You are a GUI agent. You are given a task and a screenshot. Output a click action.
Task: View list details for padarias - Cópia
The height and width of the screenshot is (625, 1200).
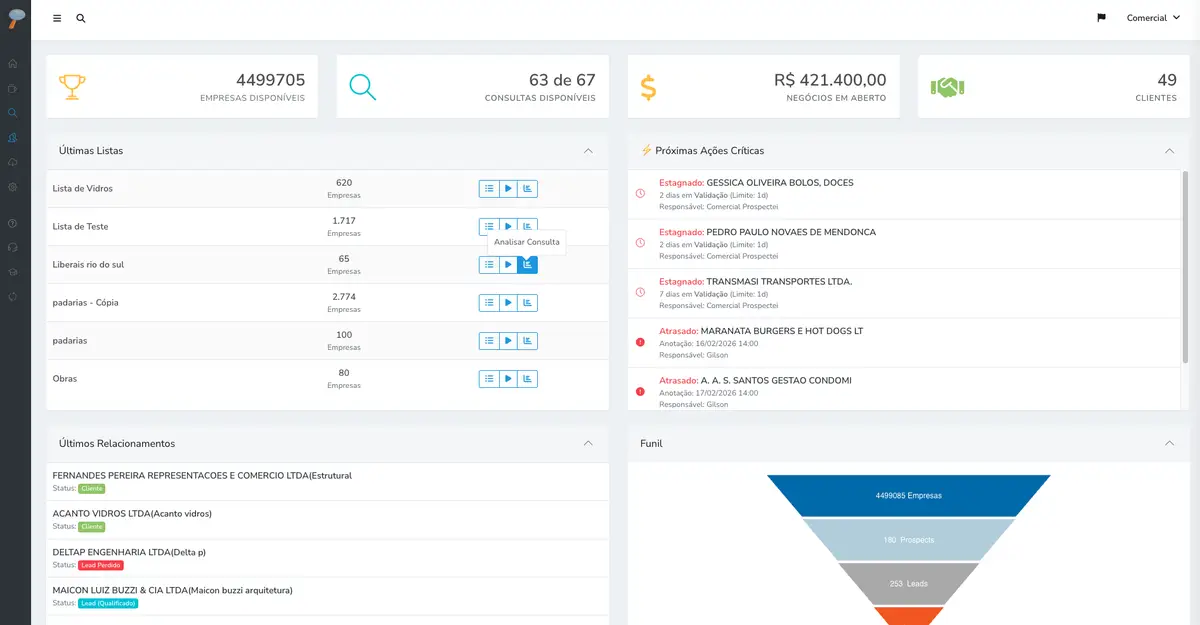(489, 302)
